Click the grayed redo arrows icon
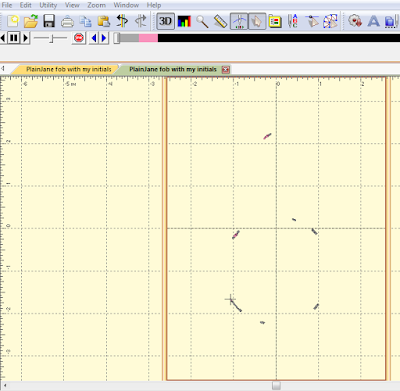400x391 pixels. [140, 21]
